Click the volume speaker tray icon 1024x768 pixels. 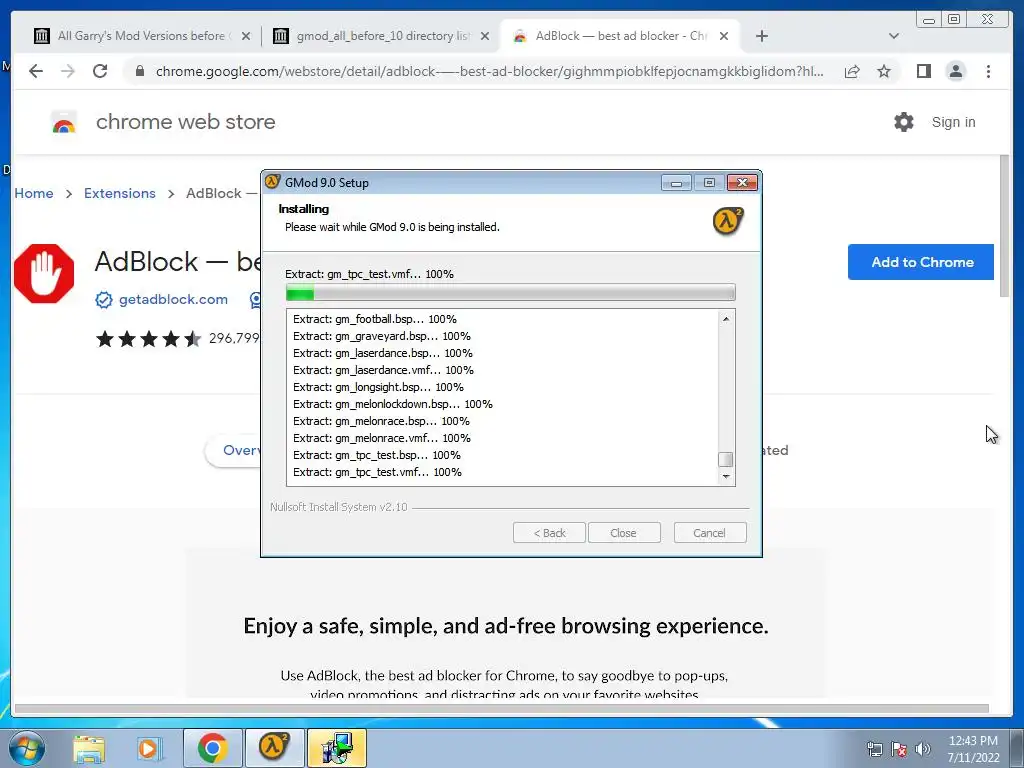(x=922, y=749)
